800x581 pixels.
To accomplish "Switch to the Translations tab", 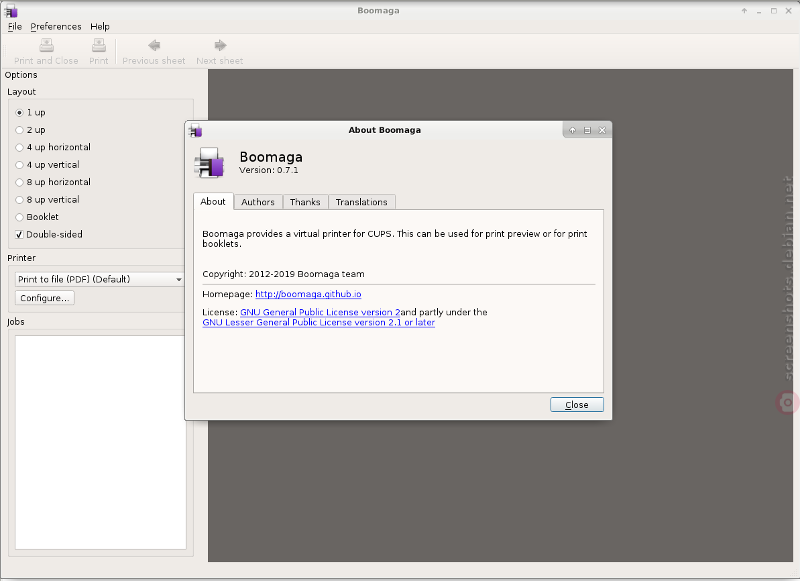I will click(361, 202).
